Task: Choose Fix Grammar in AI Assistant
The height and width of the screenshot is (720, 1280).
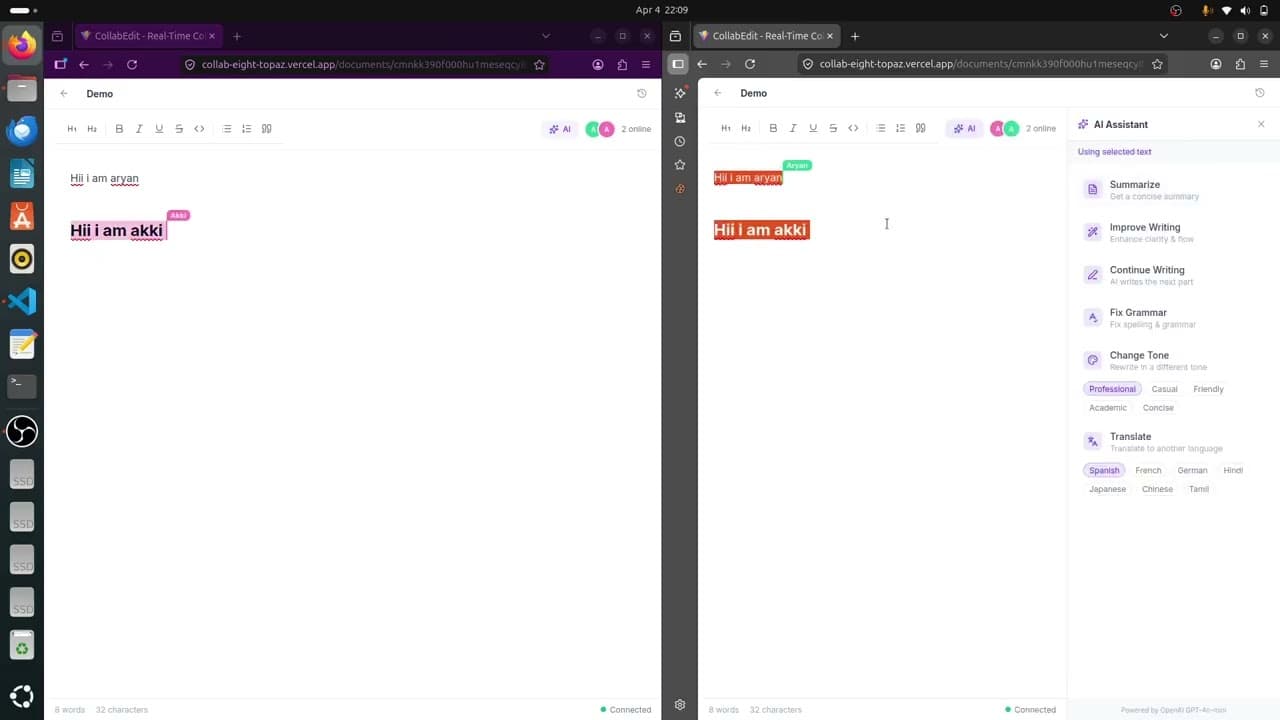Action: (1173, 318)
